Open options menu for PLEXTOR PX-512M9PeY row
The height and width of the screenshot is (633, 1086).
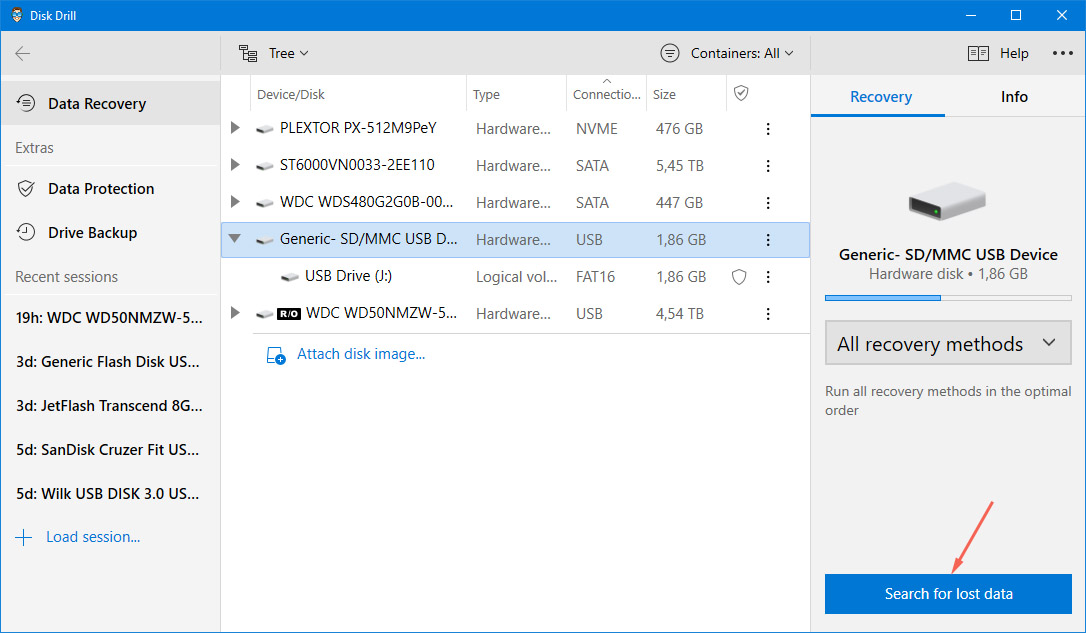coord(767,129)
